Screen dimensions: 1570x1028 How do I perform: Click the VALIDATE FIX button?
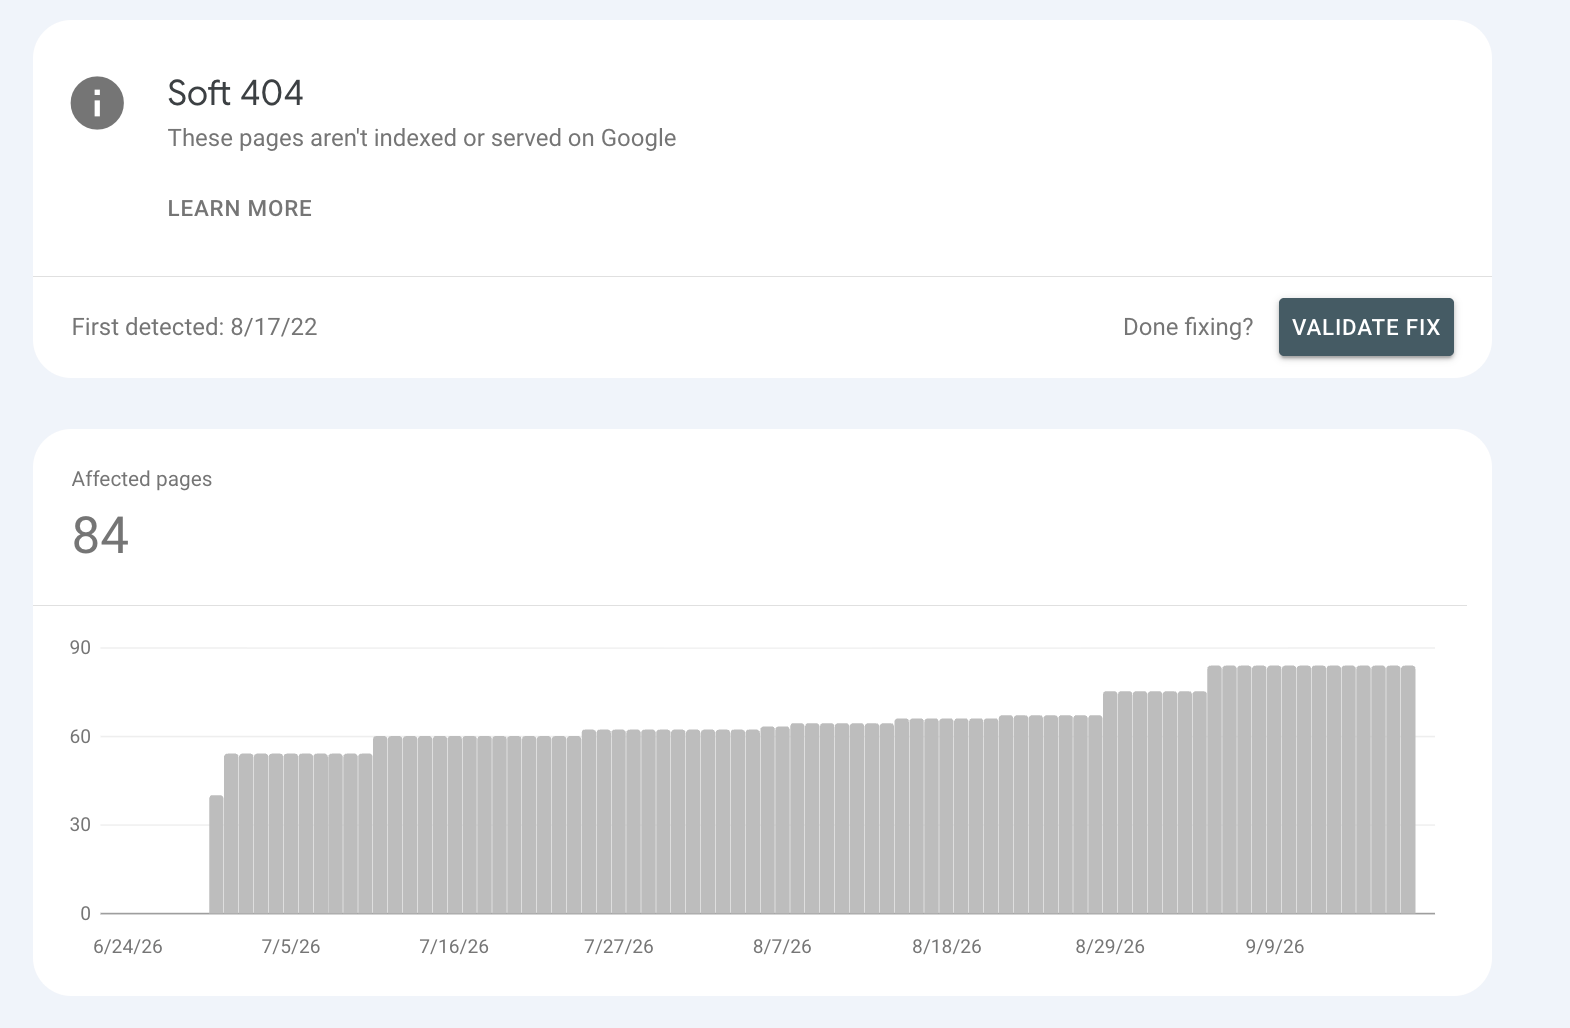click(1366, 327)
